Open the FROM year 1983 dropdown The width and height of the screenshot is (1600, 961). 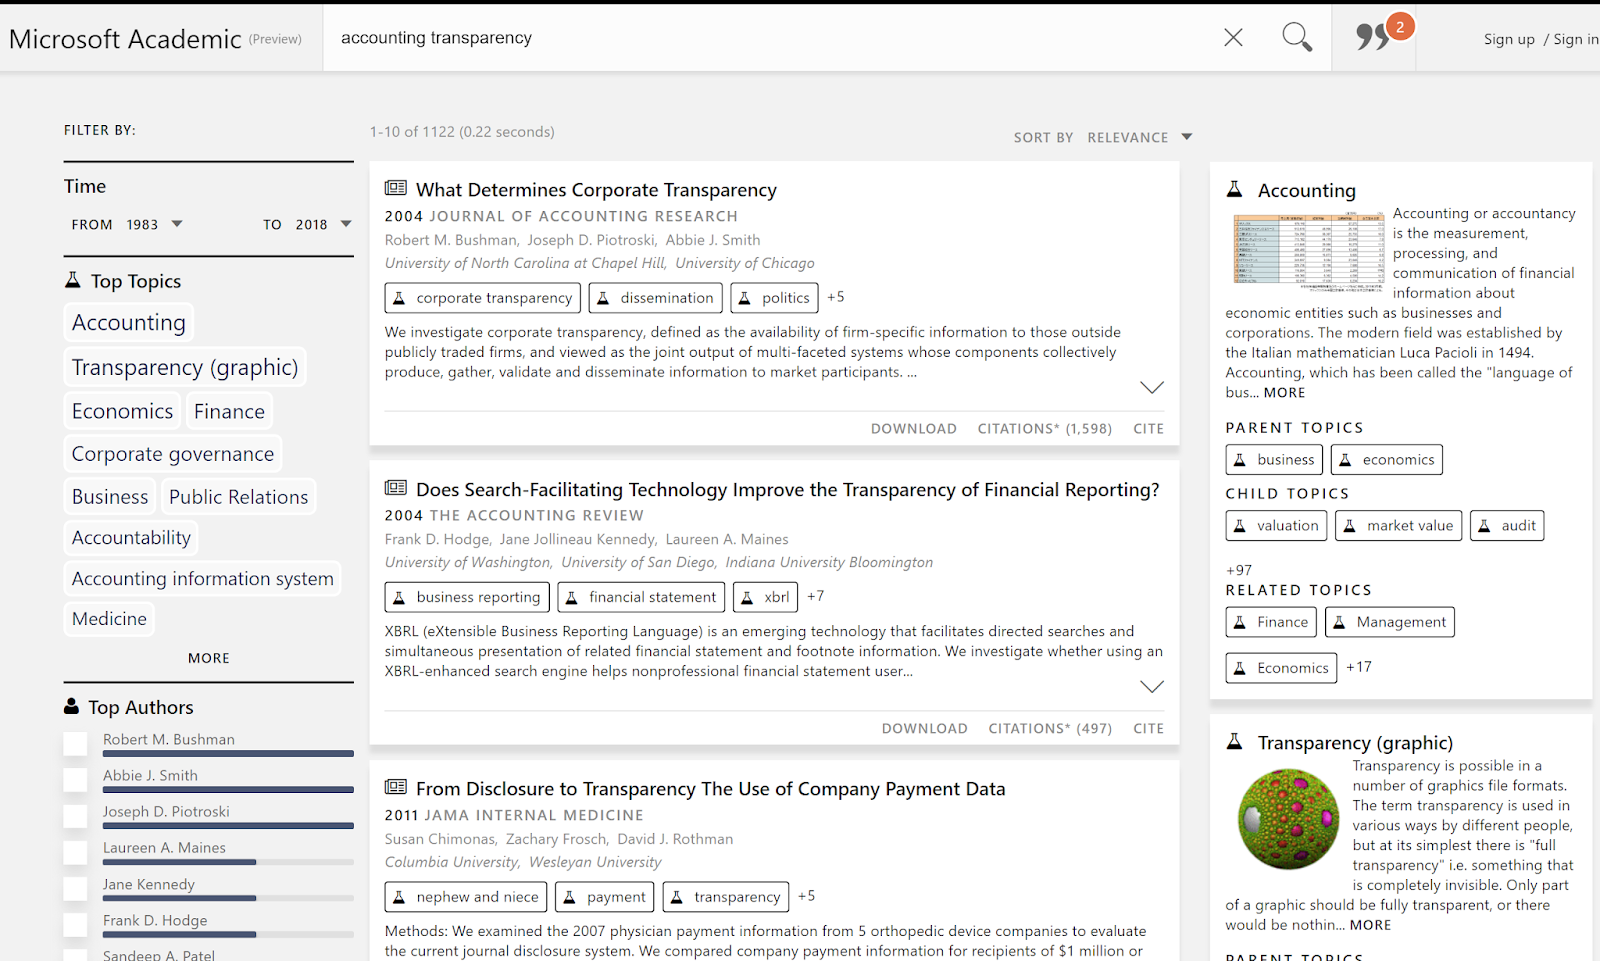pos(154,224)
